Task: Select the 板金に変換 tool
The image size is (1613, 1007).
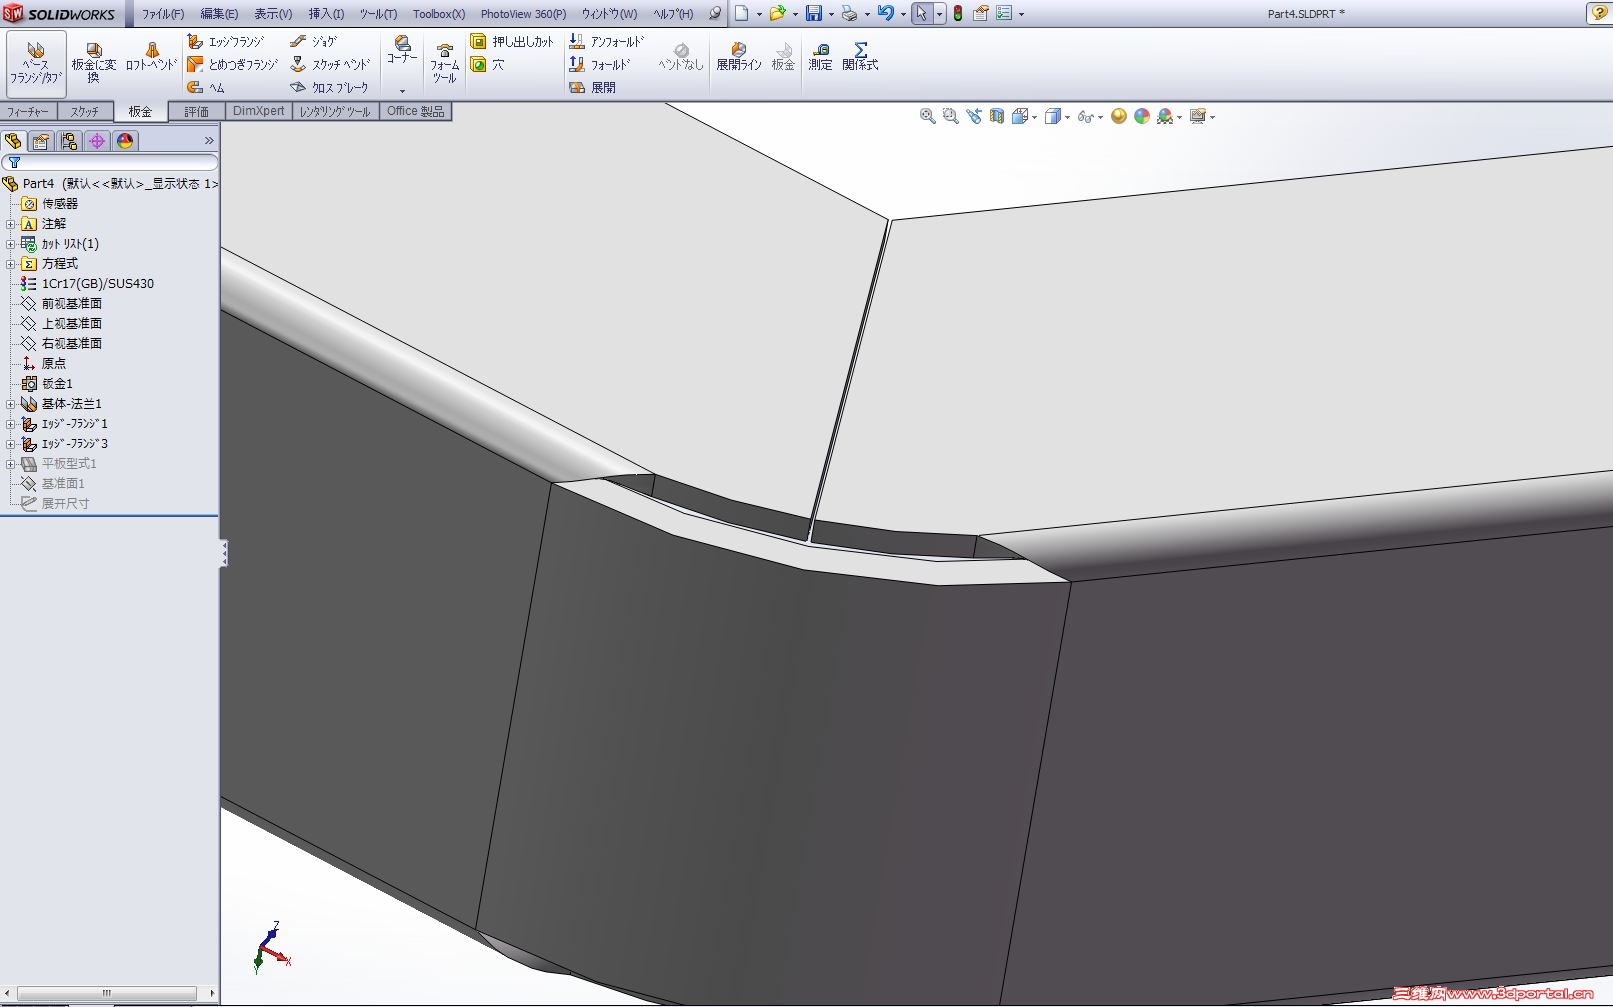Action: click(93, 63)
